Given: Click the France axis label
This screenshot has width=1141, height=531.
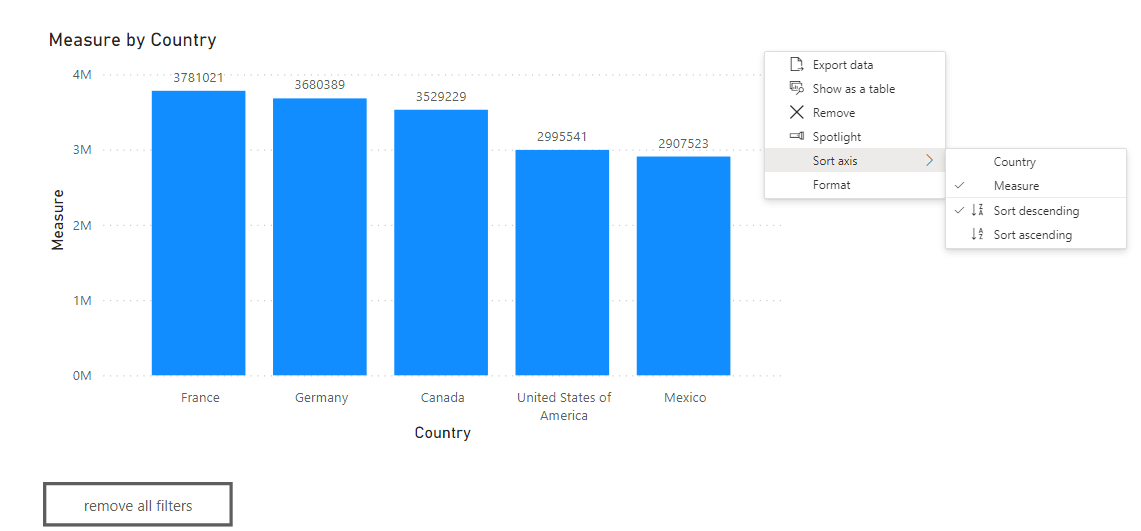Looking at the screenshot, I should (200, 398).
